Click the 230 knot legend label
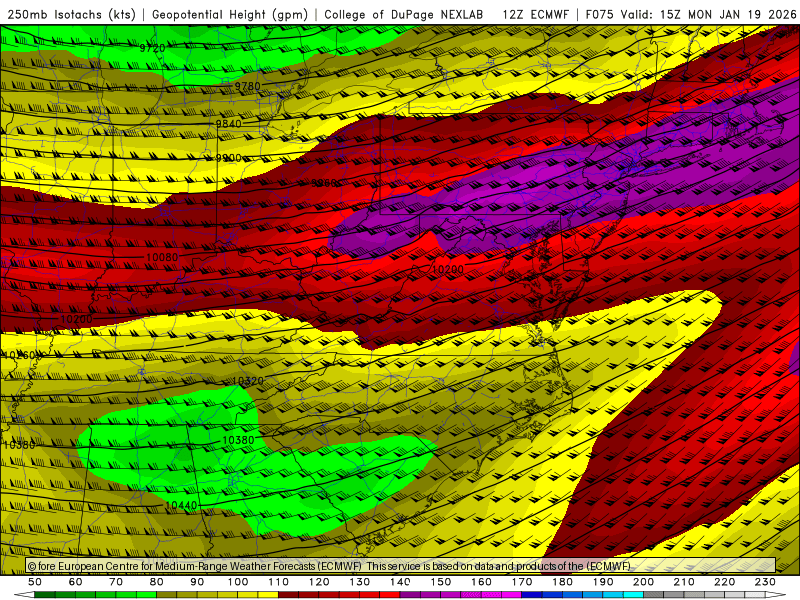The height and width of the screenshot is (600, 800). point(765,582)
